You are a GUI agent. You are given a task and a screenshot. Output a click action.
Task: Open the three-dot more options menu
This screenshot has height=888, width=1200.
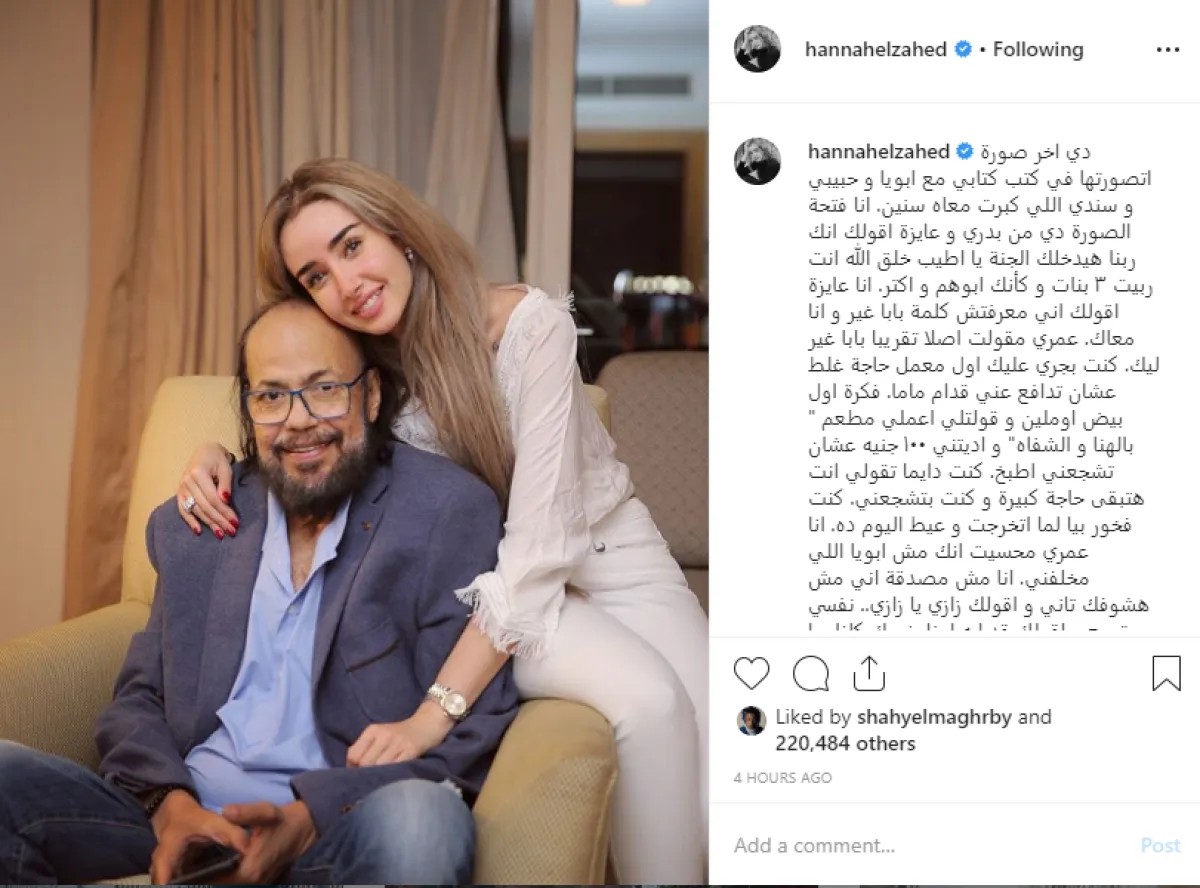tap(1167, 49)
